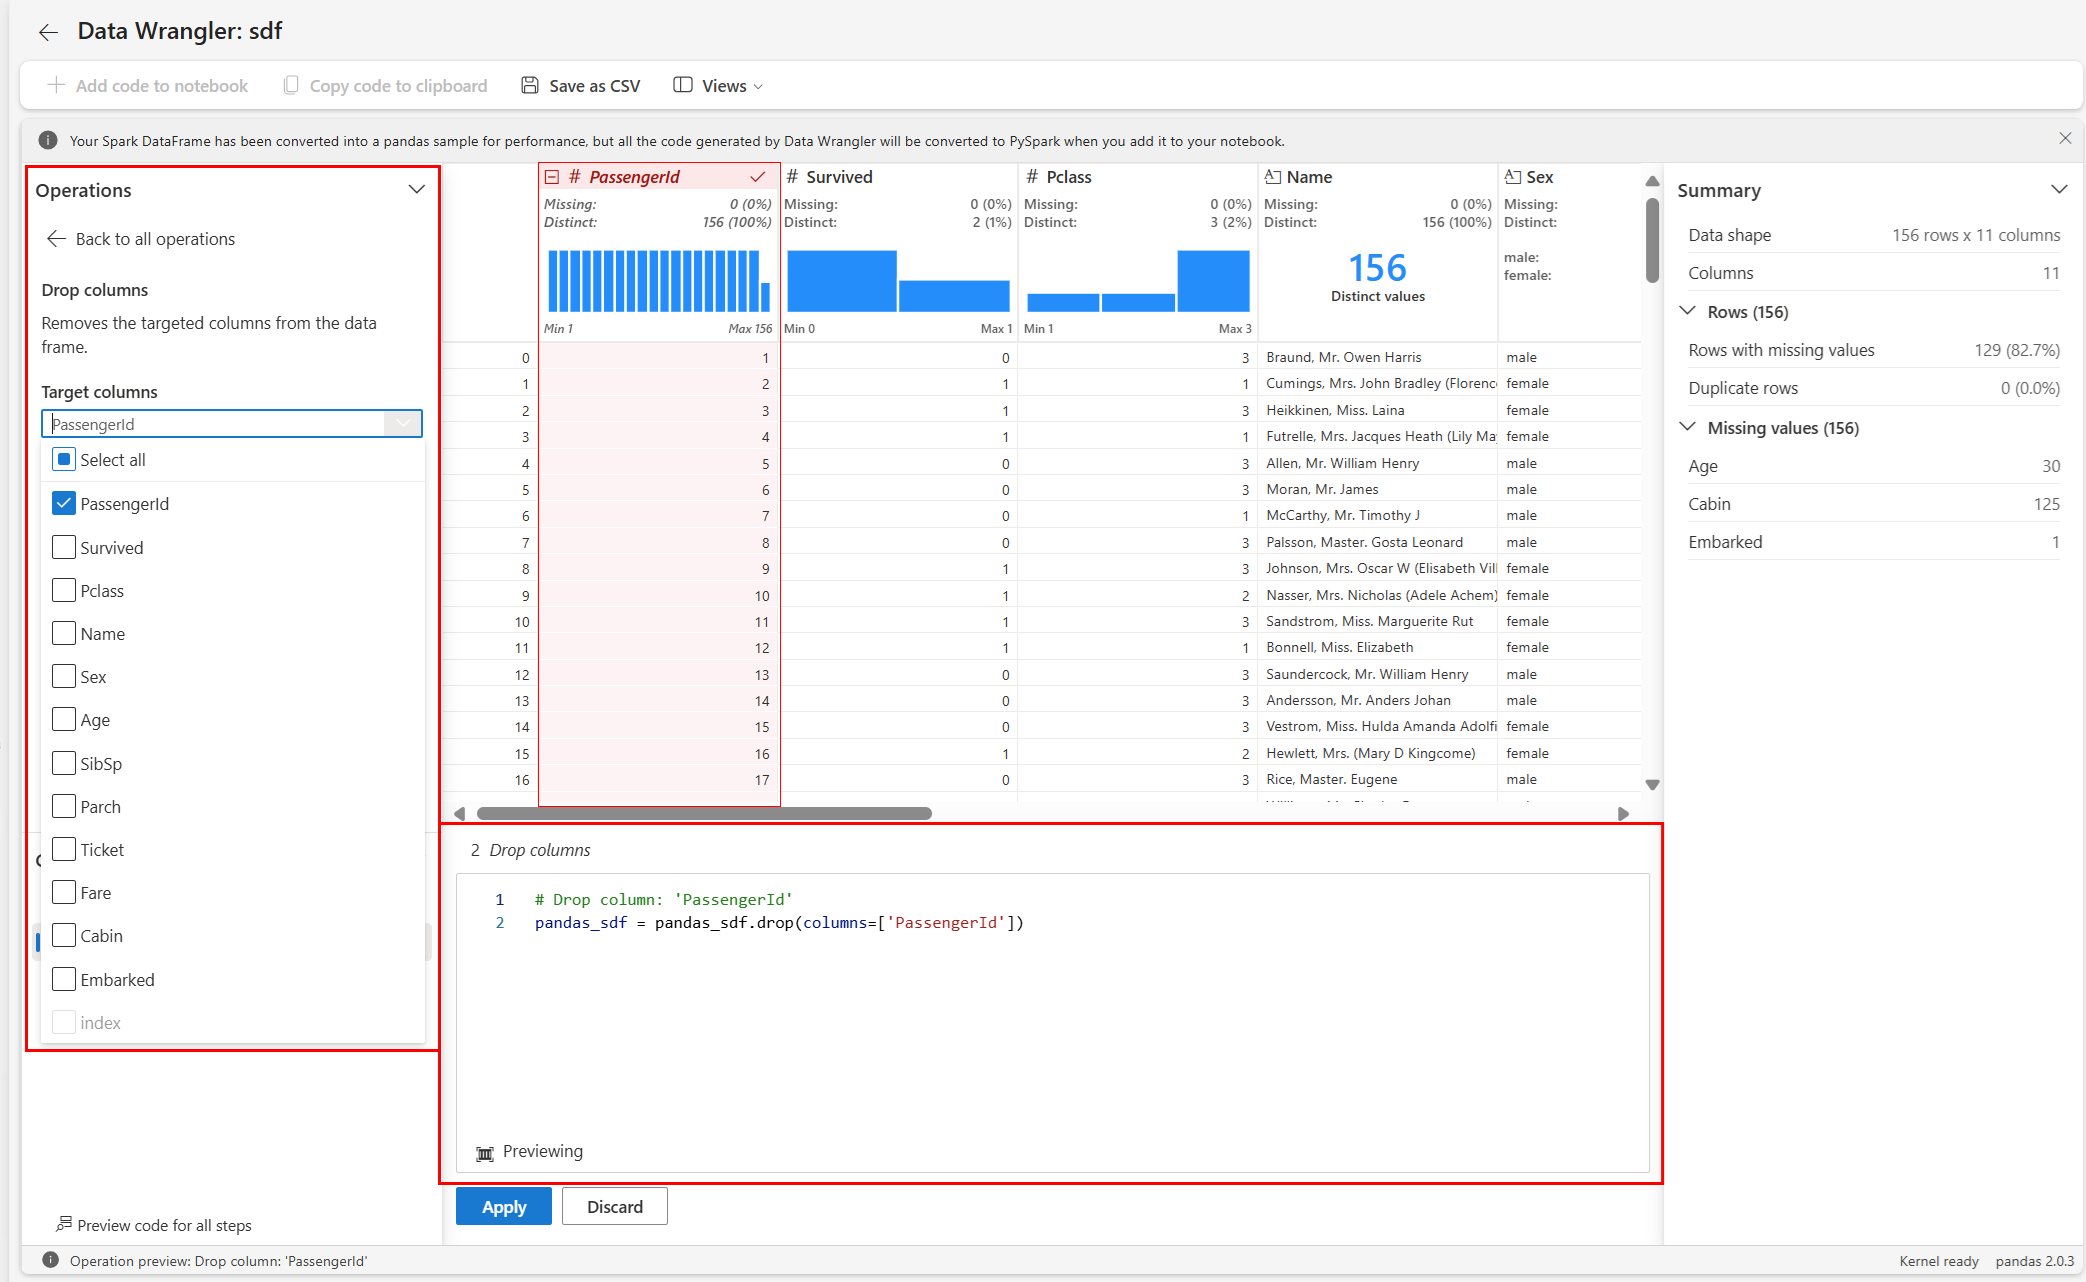Click the Pclass distribution chart
Image resolution: width=2086 pixels, height=1282 pixels.
[1138, 281]
